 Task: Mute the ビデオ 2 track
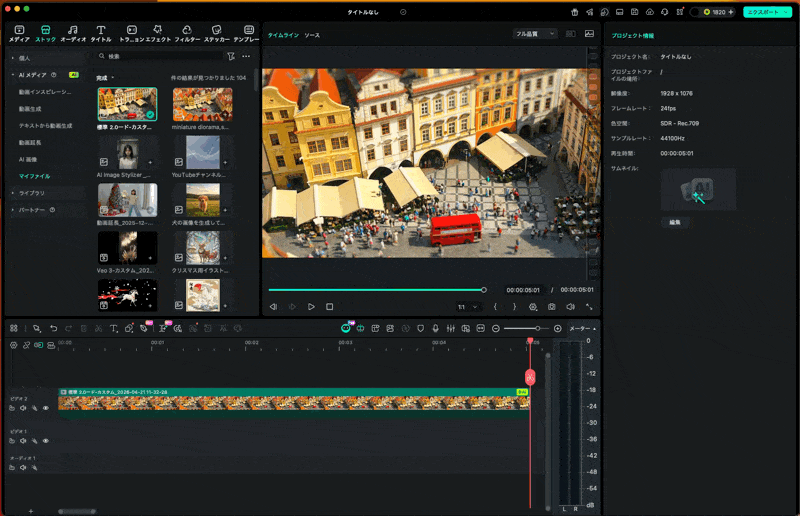(23, 408)
